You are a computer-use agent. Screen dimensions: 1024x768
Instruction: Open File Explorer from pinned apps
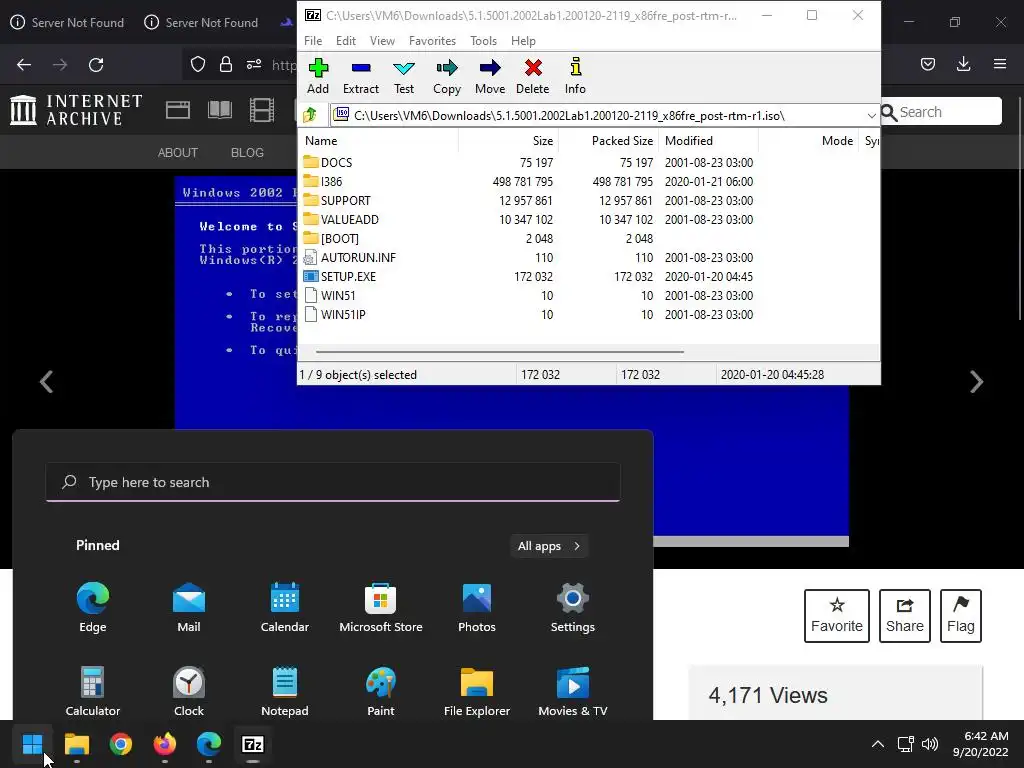[477, 691]
